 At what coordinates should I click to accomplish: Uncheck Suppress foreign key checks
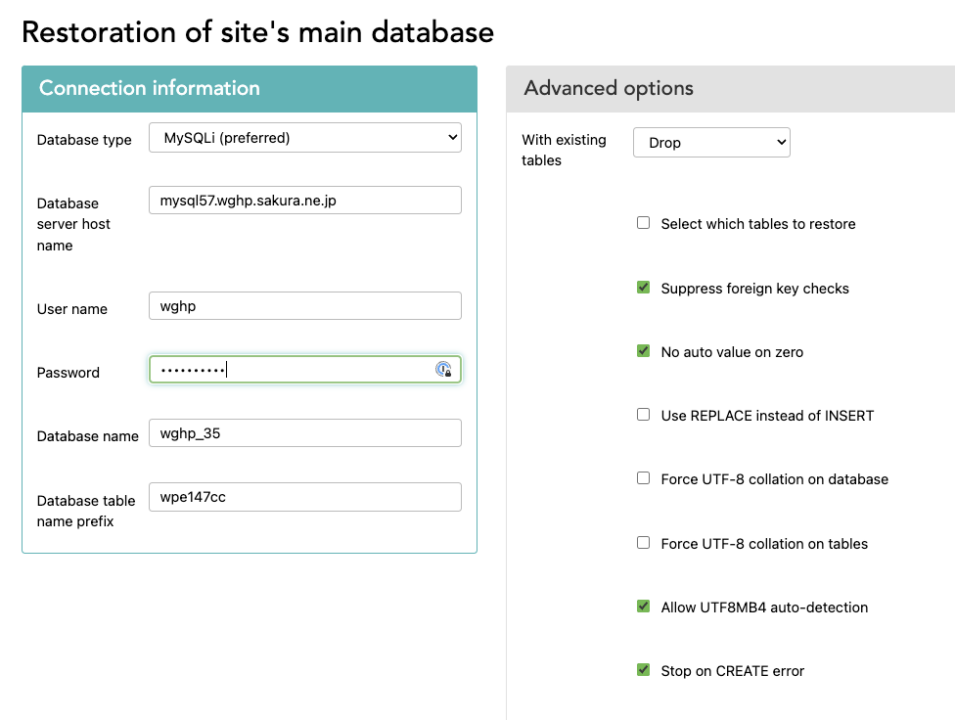[643, 287]
